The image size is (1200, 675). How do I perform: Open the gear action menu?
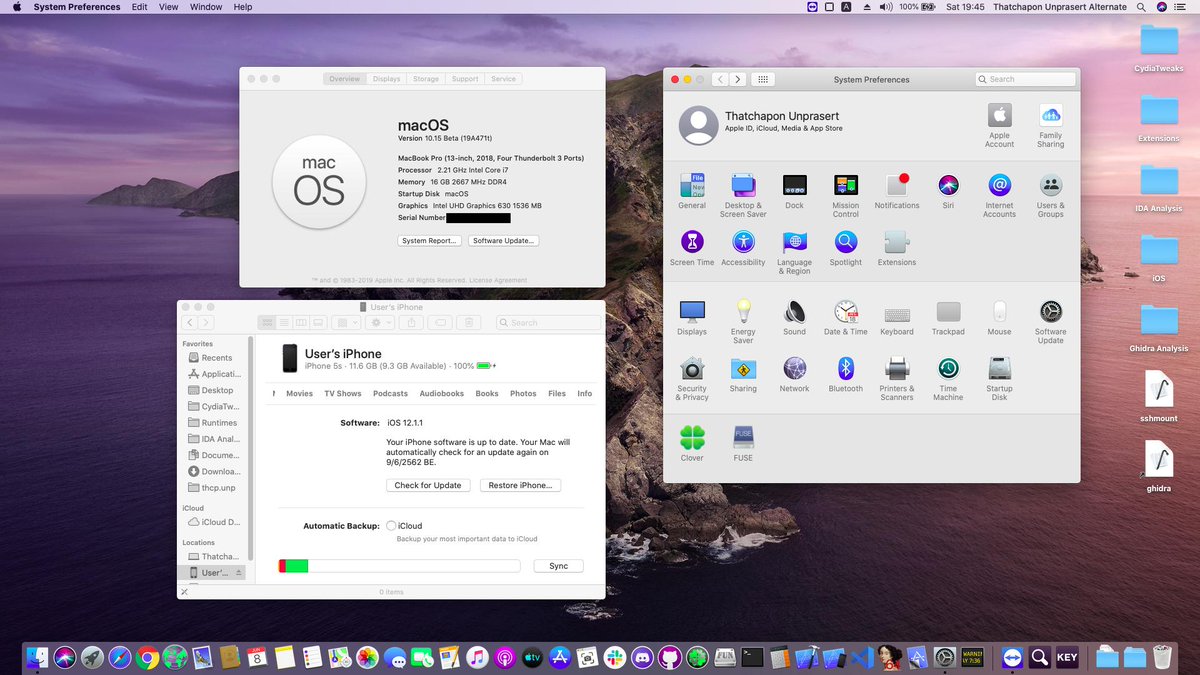380,322
